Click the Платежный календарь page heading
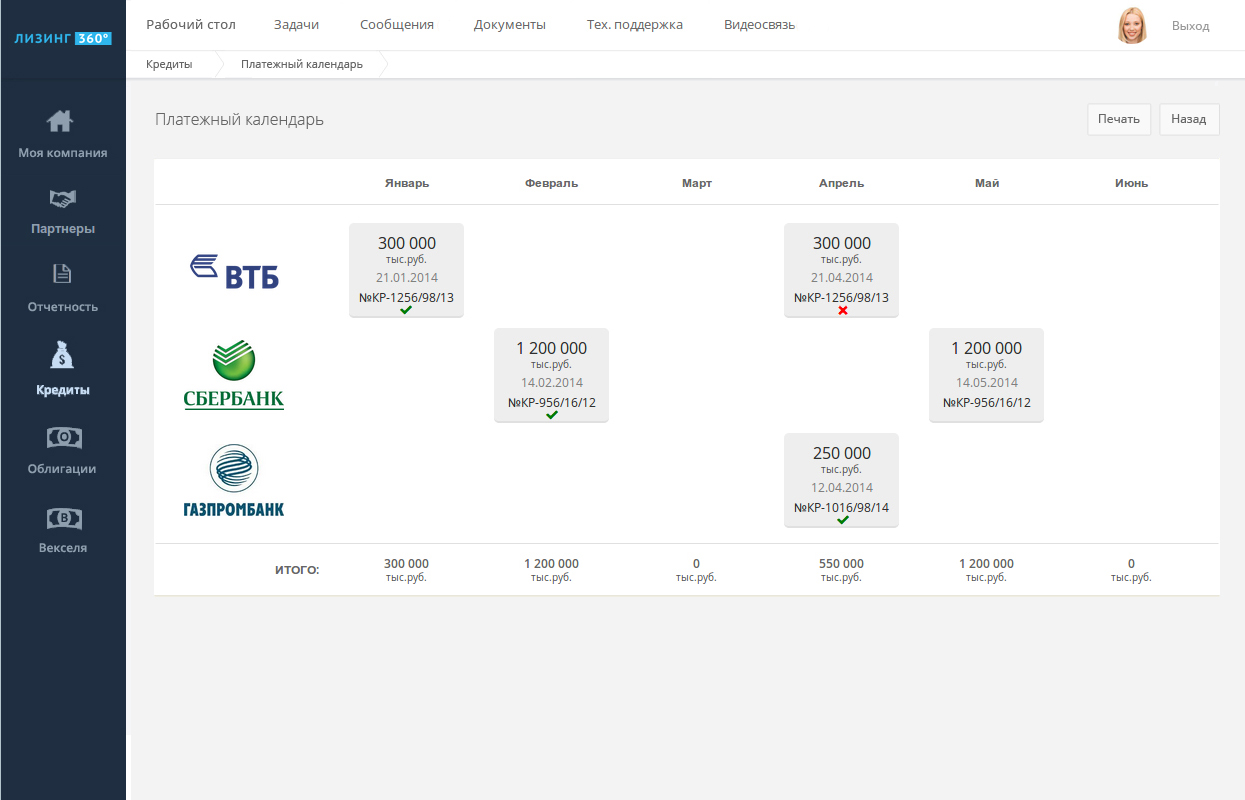Screen dimensions: 1245x800 tap(239, 120)
